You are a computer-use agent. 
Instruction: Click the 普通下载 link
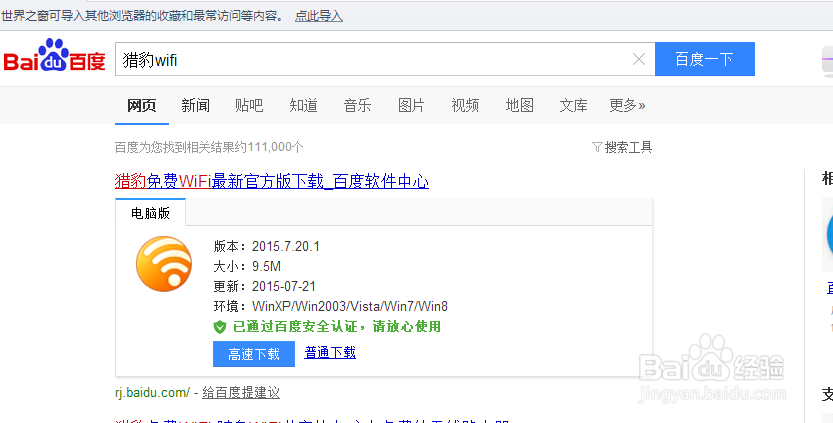(330, 352)
